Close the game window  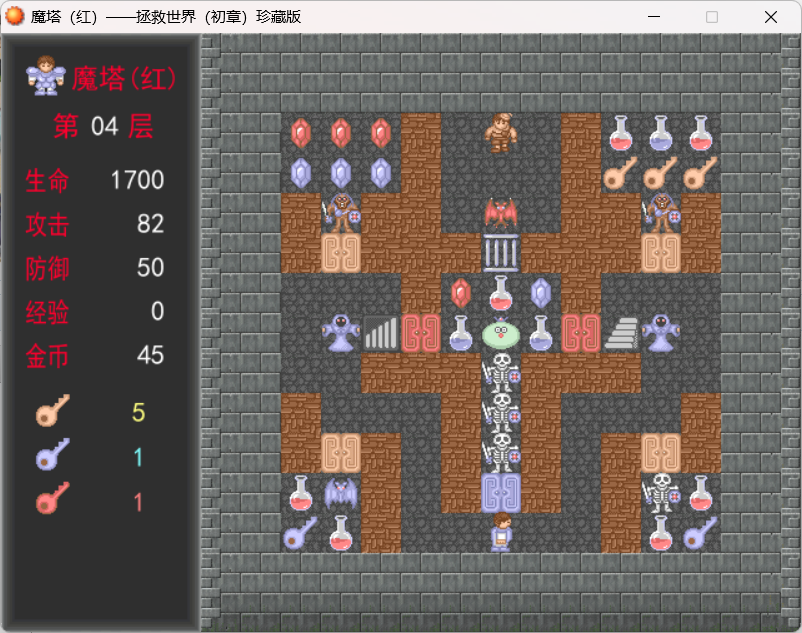pyautogui.click(x=771, y=16)
